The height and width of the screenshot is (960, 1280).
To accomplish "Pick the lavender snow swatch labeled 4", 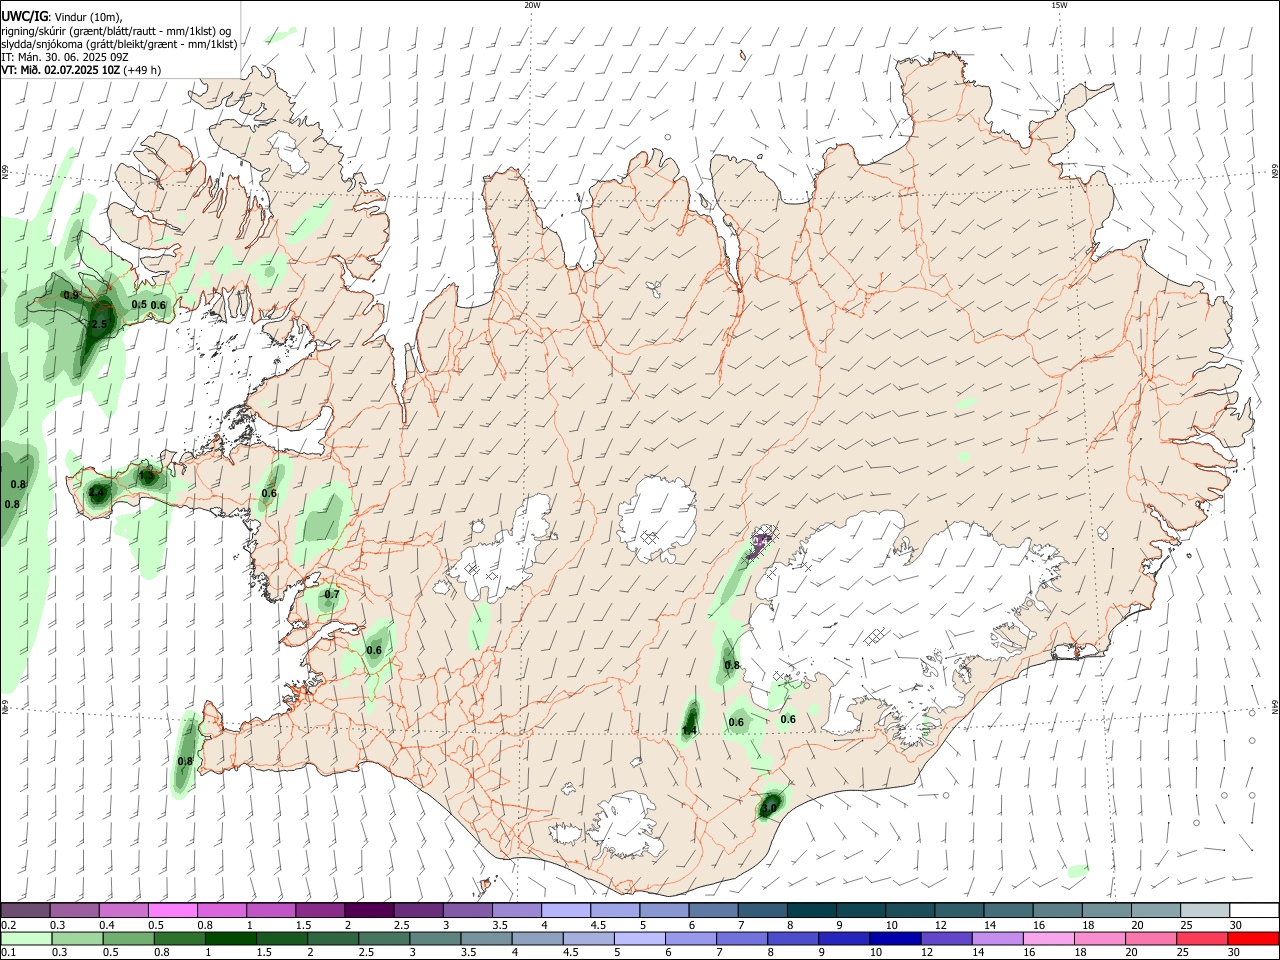I will point(565,910).
